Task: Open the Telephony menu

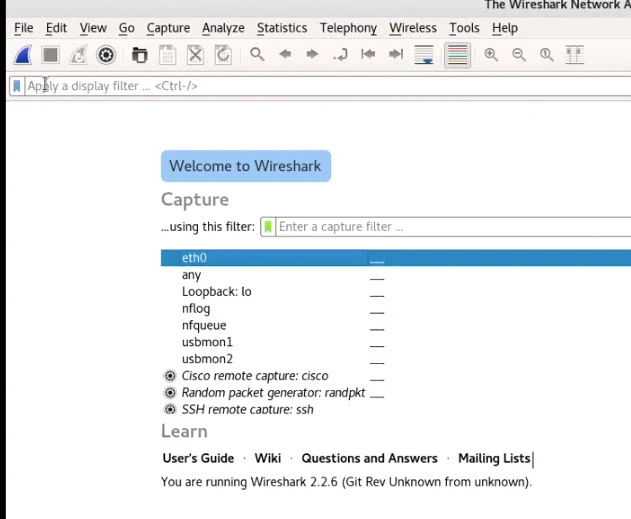Action: (x=348, y=28)
